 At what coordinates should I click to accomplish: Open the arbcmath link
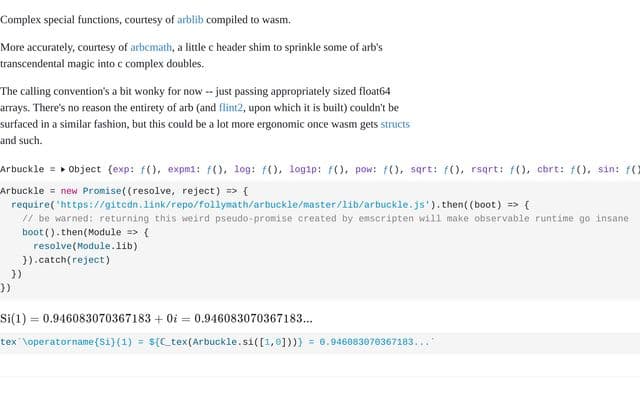pos(151,47)
